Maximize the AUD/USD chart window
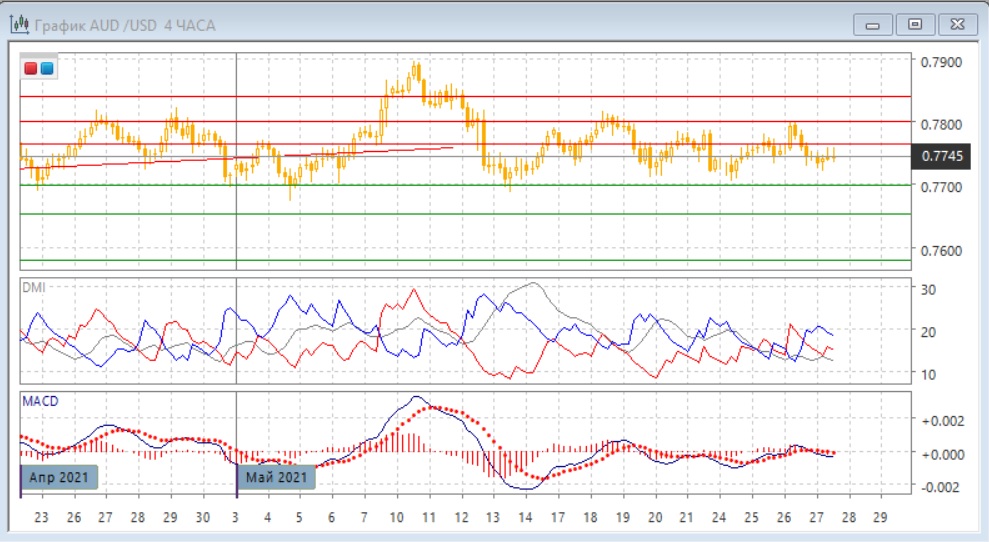 (914, 25)
